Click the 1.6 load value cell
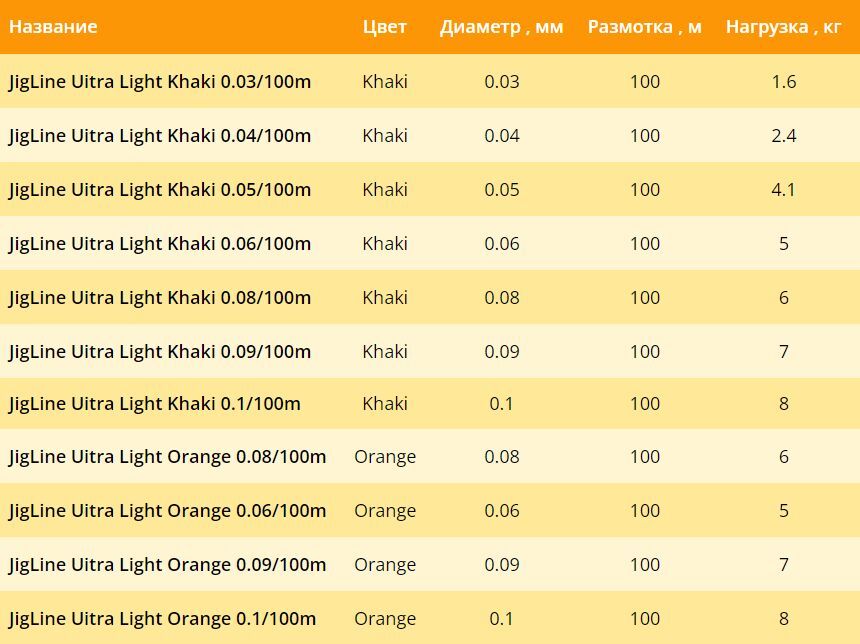The image size is (860, 644). click(783, 82)
